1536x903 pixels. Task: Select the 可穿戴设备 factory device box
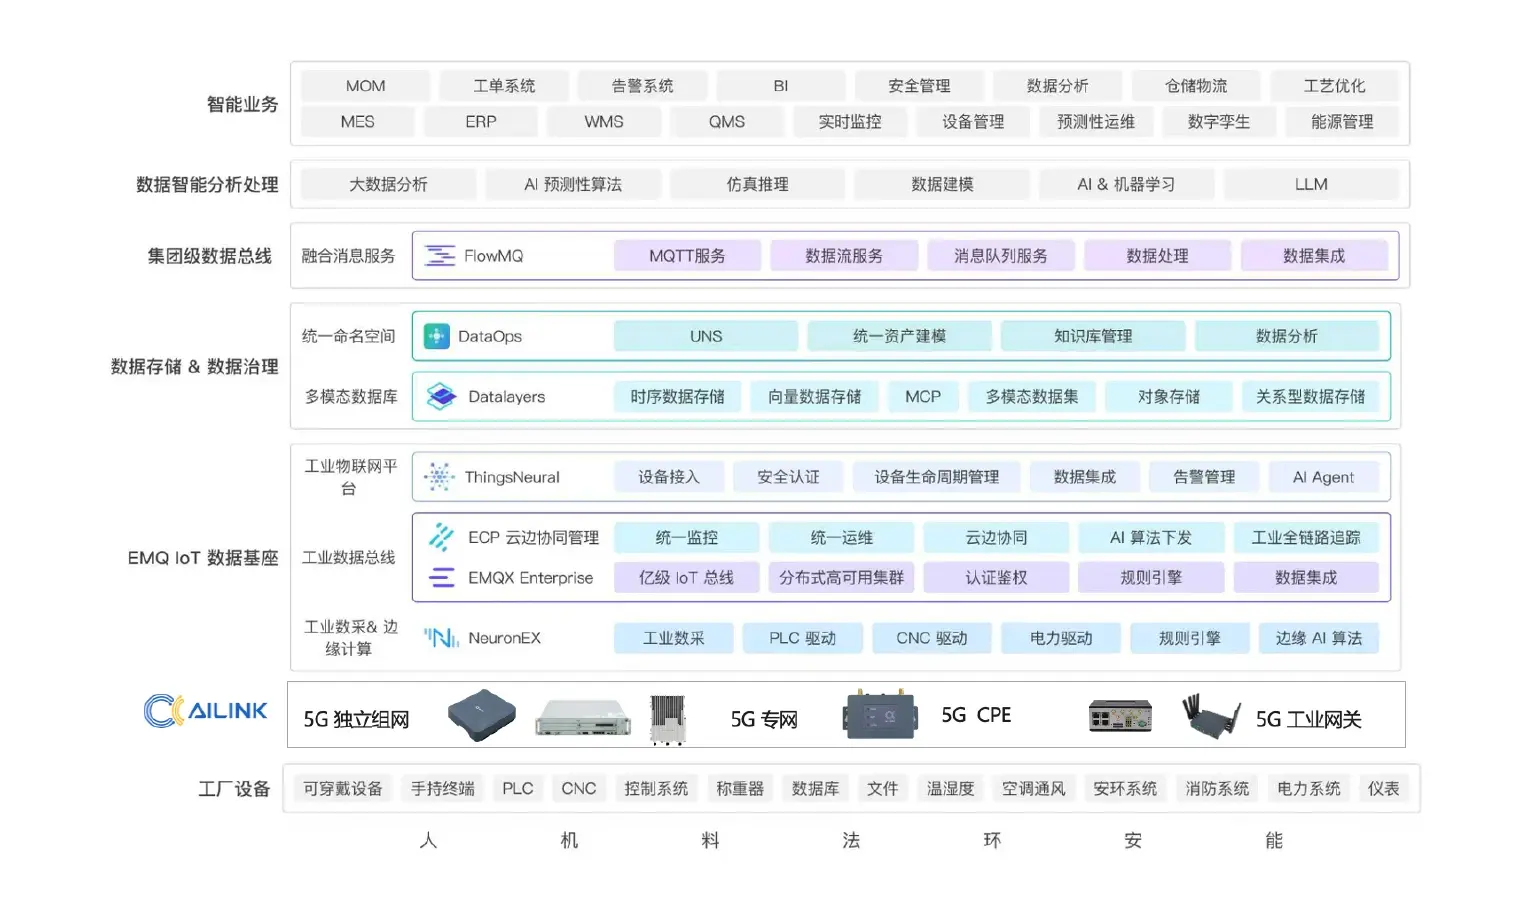tap(343, 789)
